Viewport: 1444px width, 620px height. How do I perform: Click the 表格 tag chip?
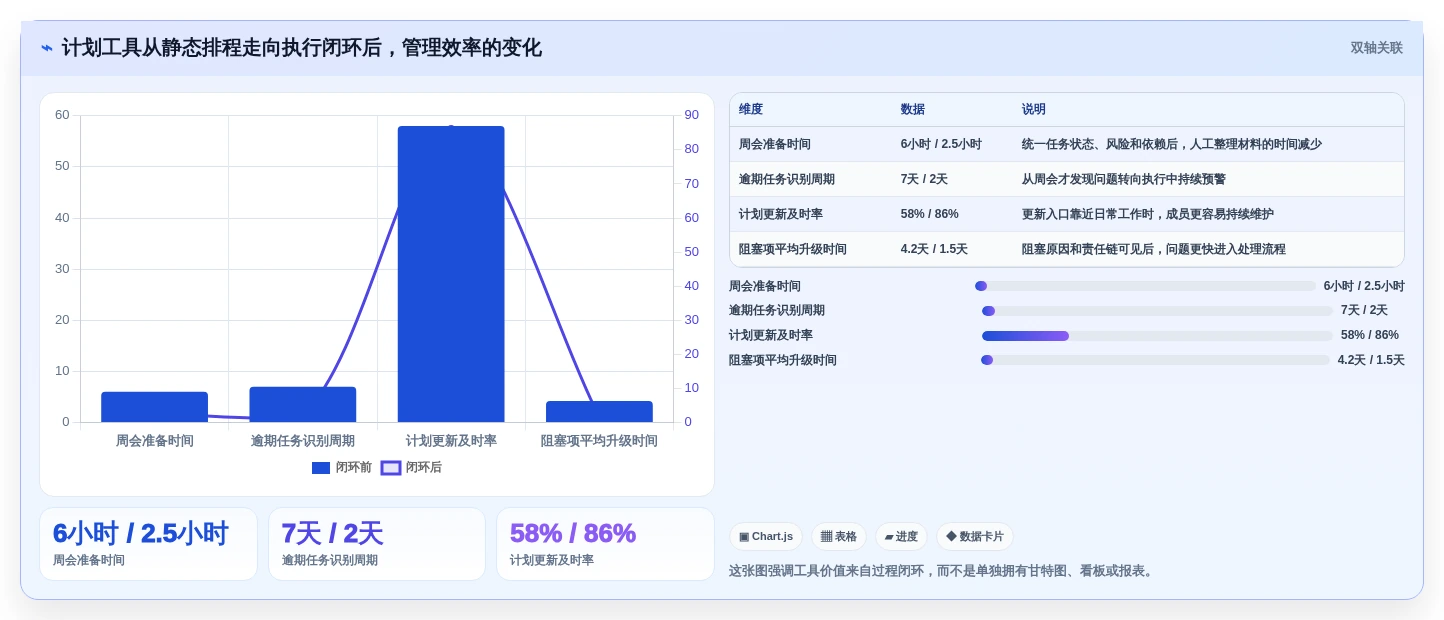[x=839, y=537]
